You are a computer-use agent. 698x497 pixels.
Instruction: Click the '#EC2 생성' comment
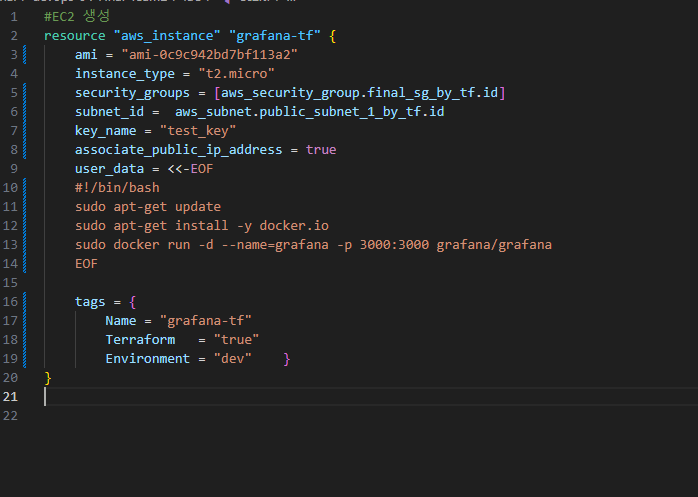click(x=77, y=17)
